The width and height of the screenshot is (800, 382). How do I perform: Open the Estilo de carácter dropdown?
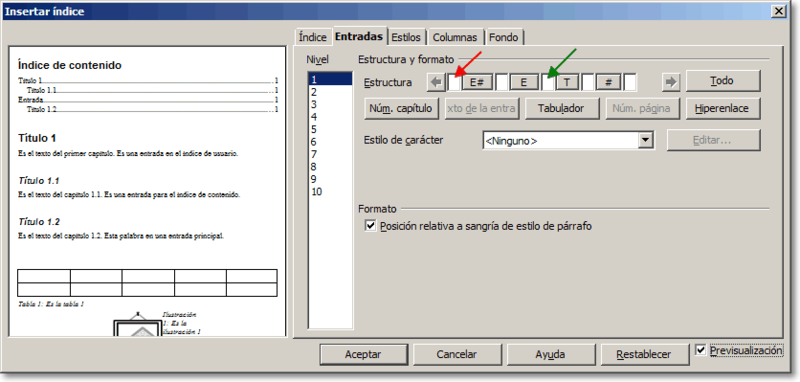point(646,140)
